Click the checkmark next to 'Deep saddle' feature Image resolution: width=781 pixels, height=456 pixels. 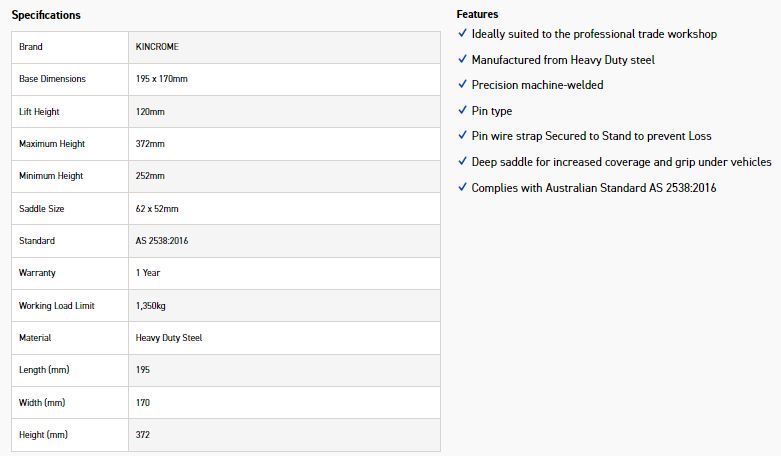coord(462,161)
